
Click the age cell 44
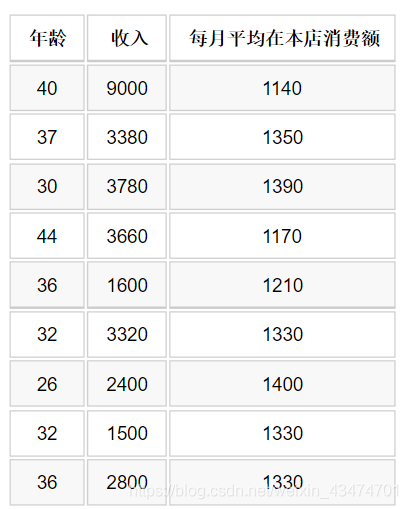[x=47, y=236]
